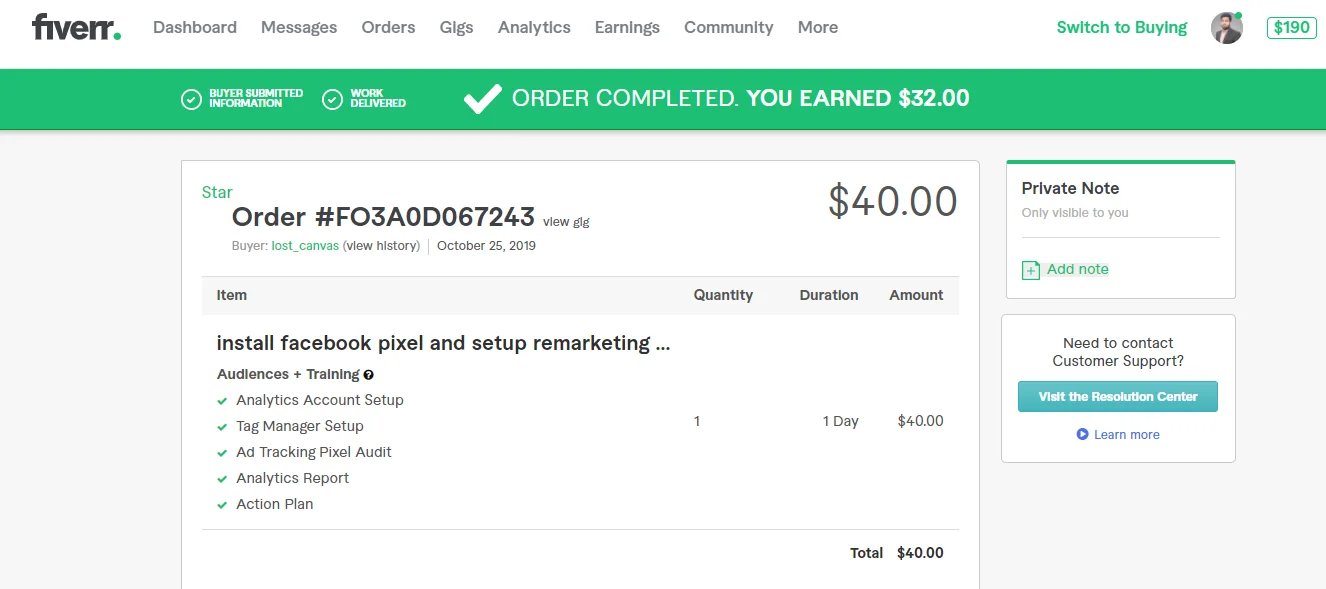Click the Add note plus icon

[1031, 270]
